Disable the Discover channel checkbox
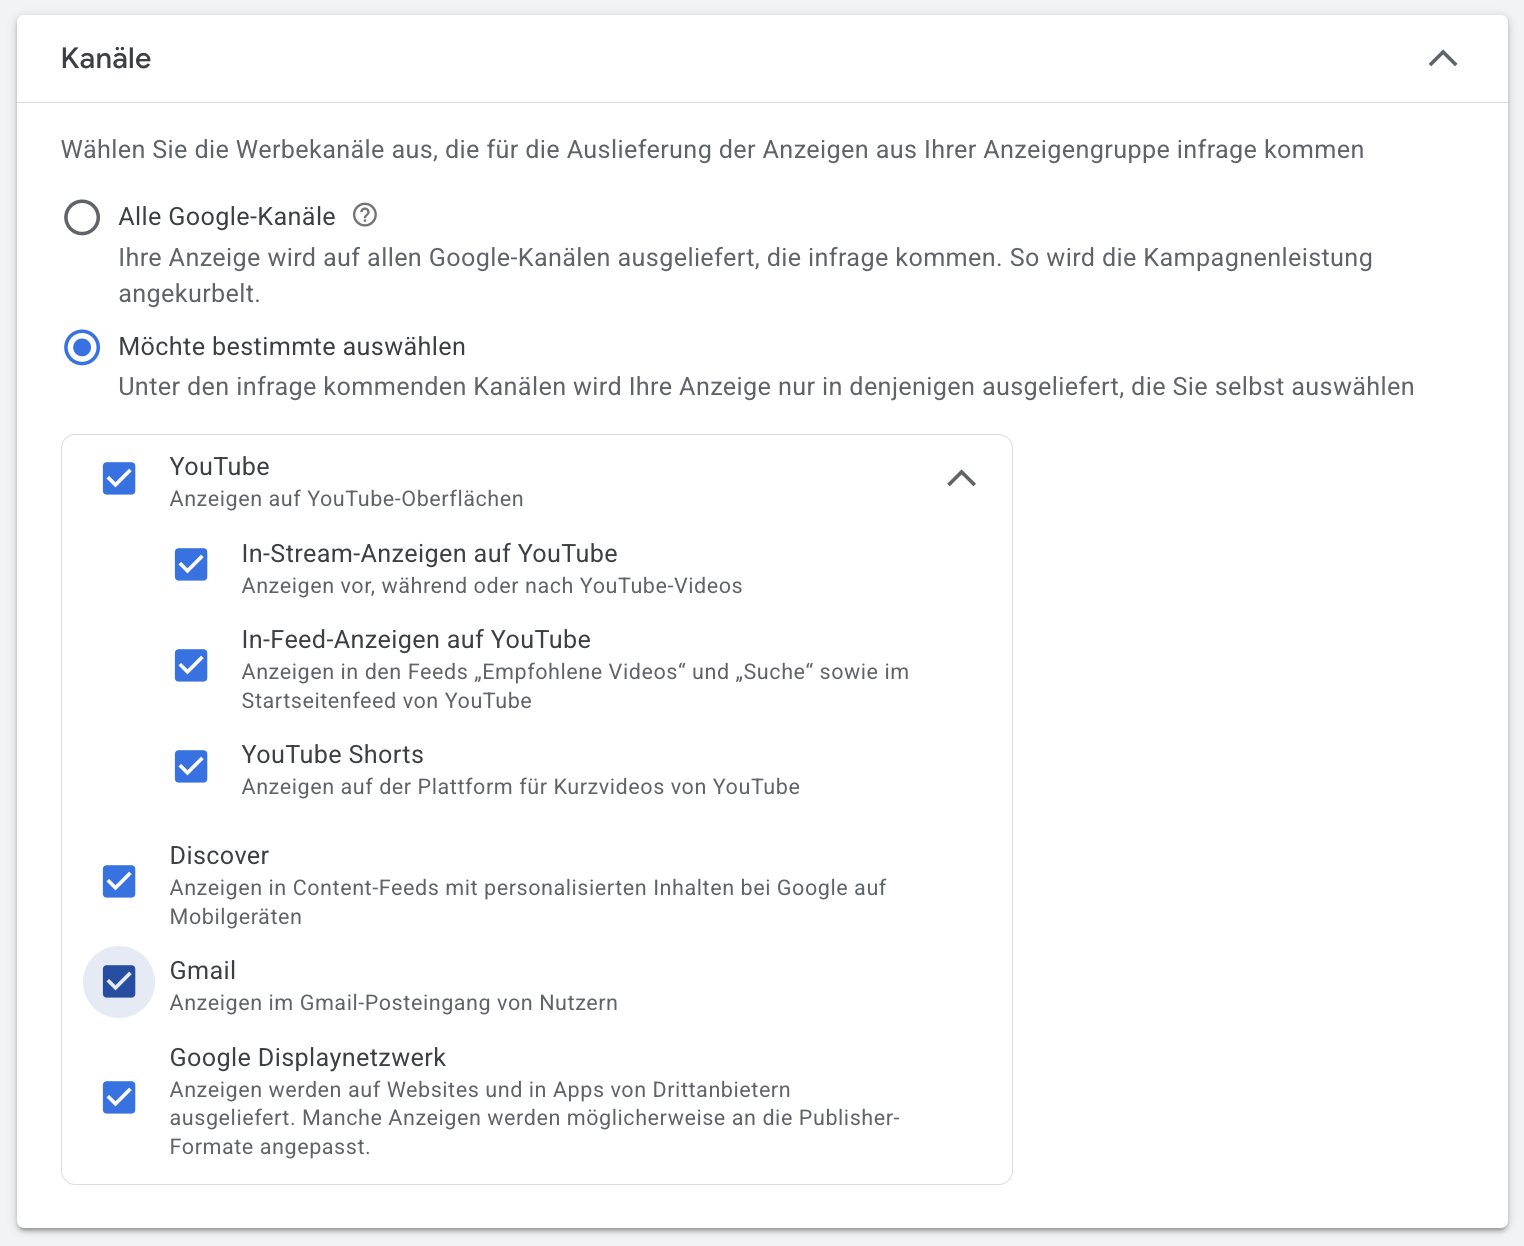This screenshot has width=1524, height=1246. pos(120,882)
